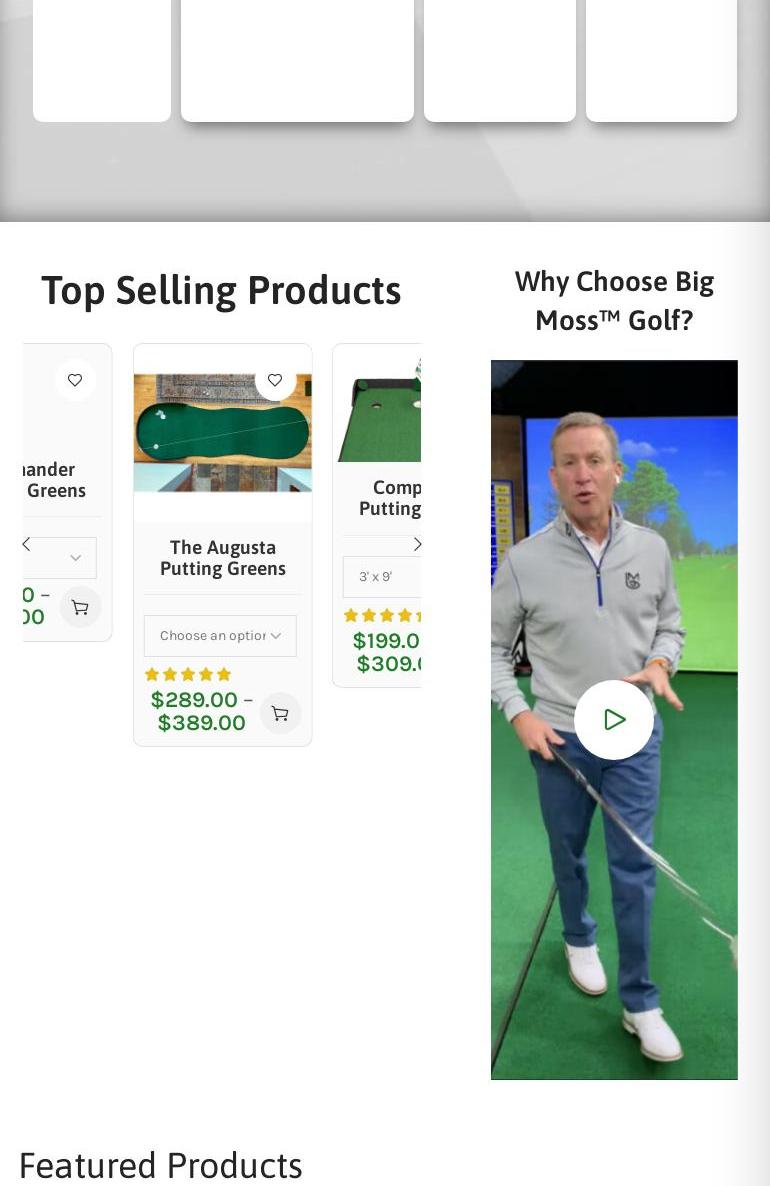The height and width of the screenshot is (1186, 770).
Task: Play the Why Choose Big Moss video
Action: tap(613, 719)
